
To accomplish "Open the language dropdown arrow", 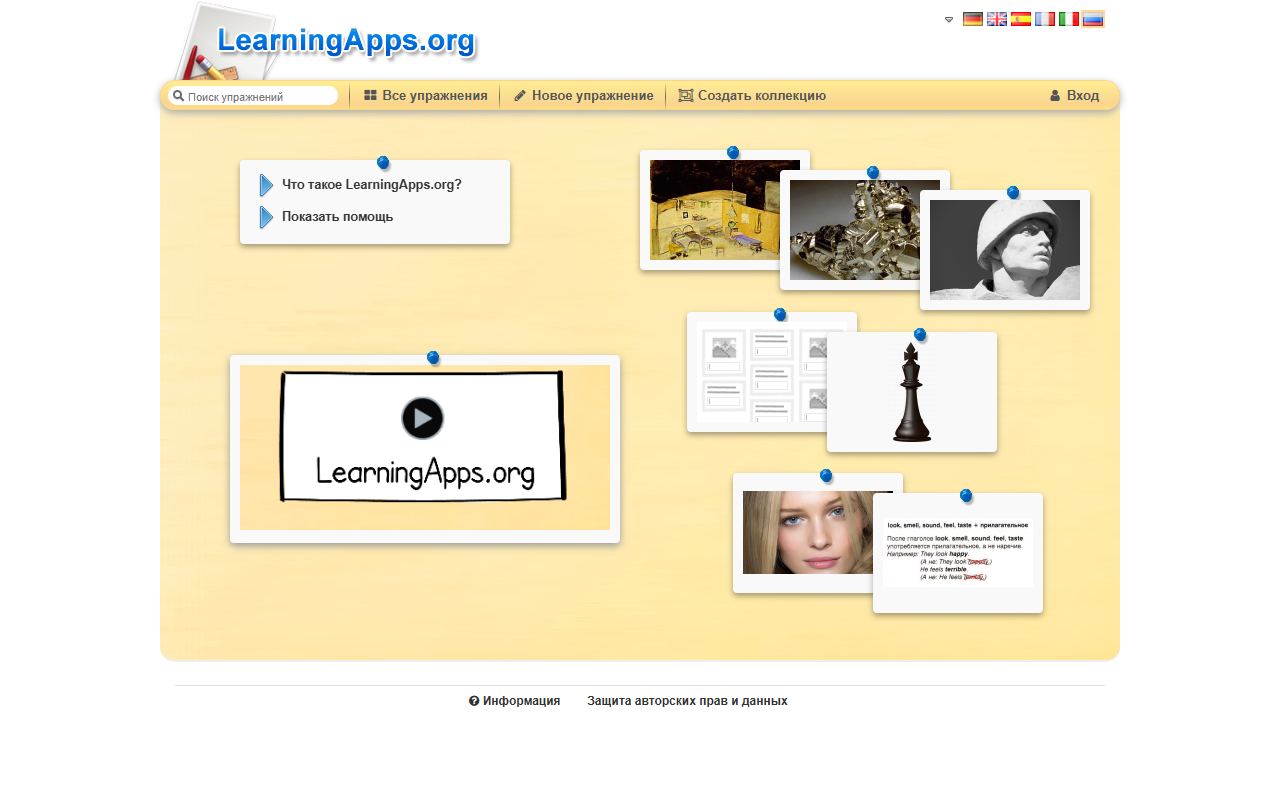I will click(949, 19).
